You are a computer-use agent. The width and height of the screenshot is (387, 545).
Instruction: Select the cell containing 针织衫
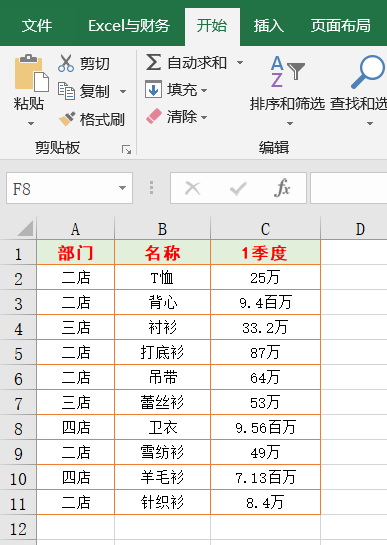point(162,503)
